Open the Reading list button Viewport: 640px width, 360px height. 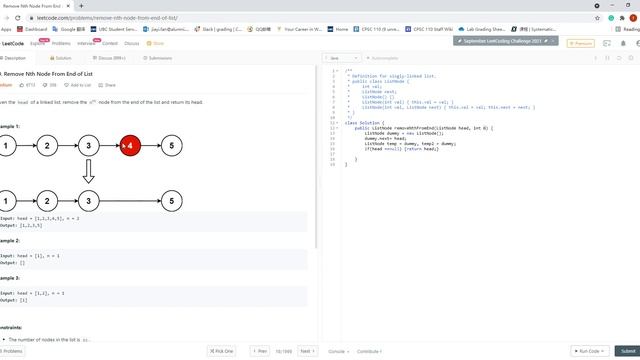tap(627, 29)
